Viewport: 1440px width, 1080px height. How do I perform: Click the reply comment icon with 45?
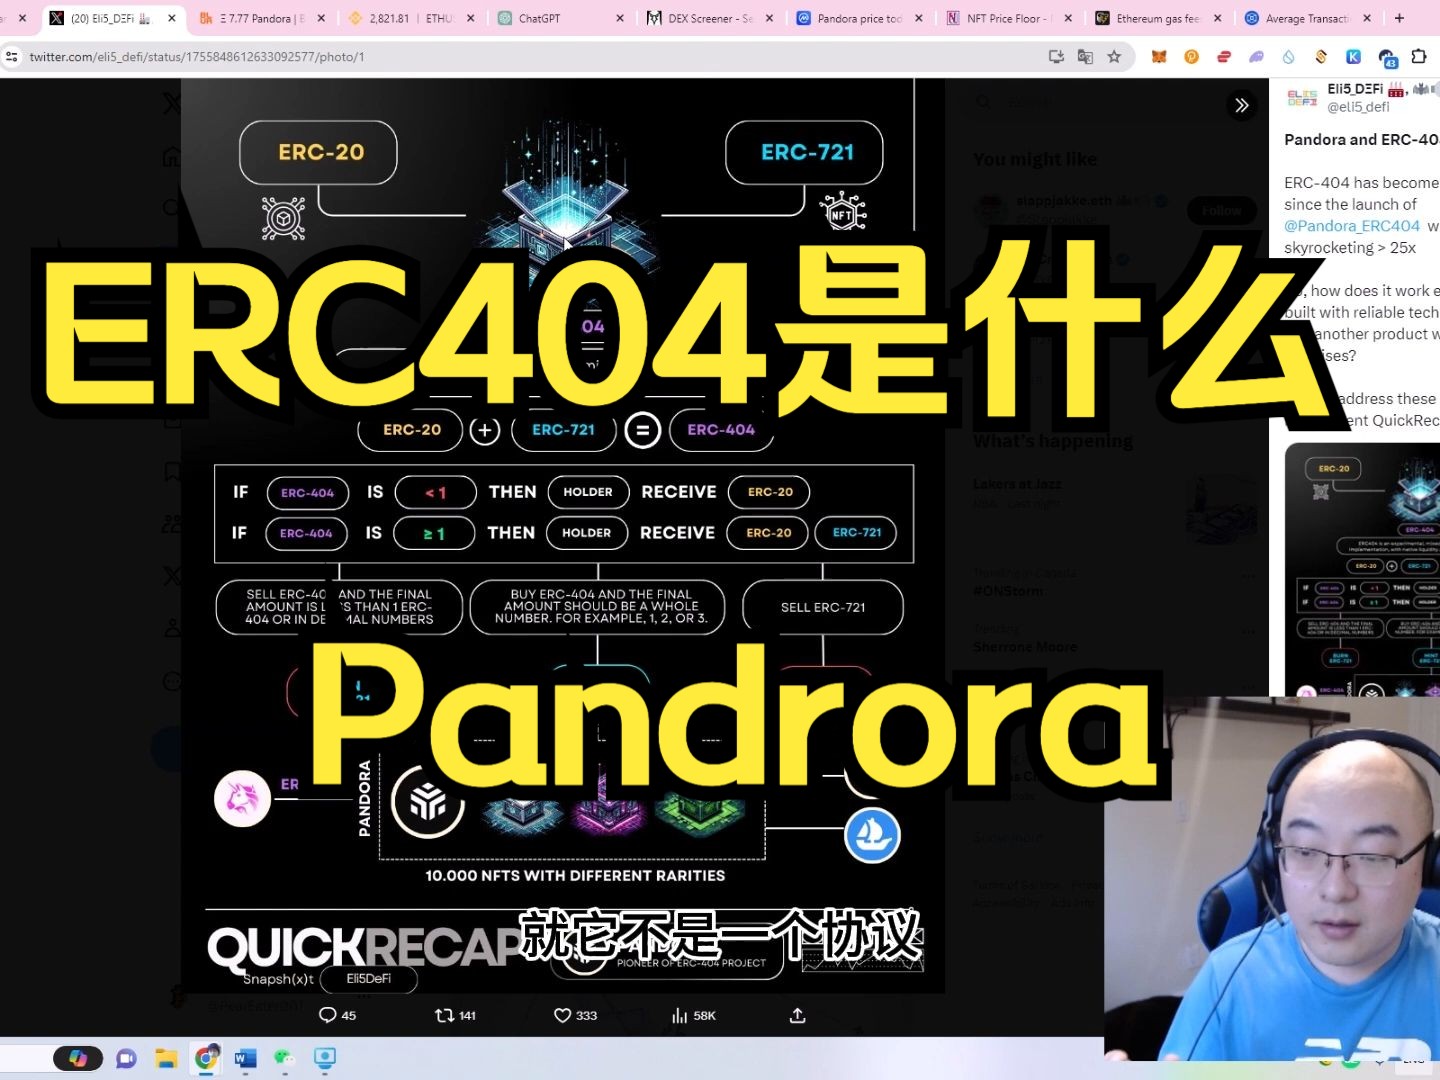327,1015
